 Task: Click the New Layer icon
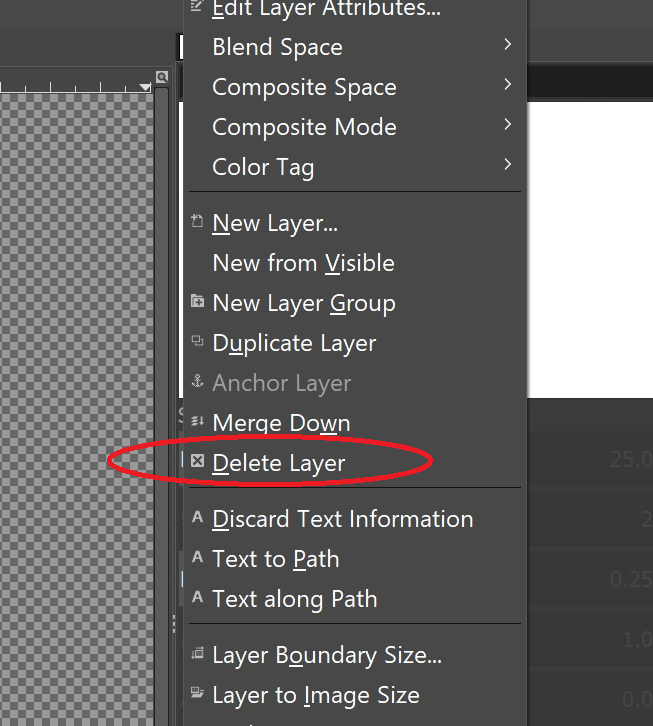click(x=197, y=223)
